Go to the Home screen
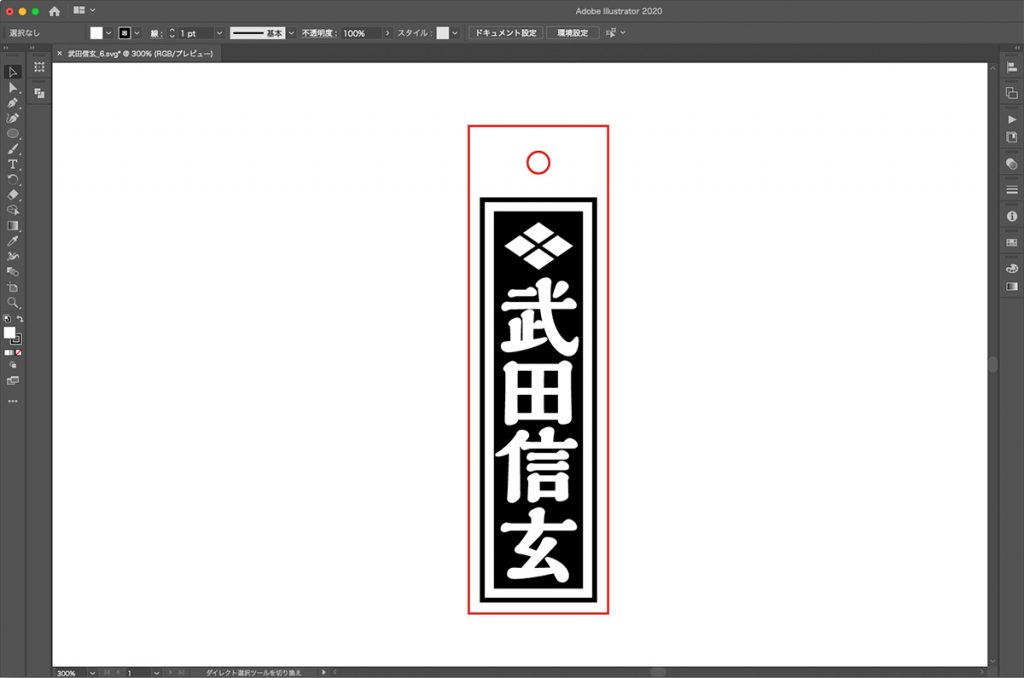The image size is (1024, 678). click(x=54, y=11)
